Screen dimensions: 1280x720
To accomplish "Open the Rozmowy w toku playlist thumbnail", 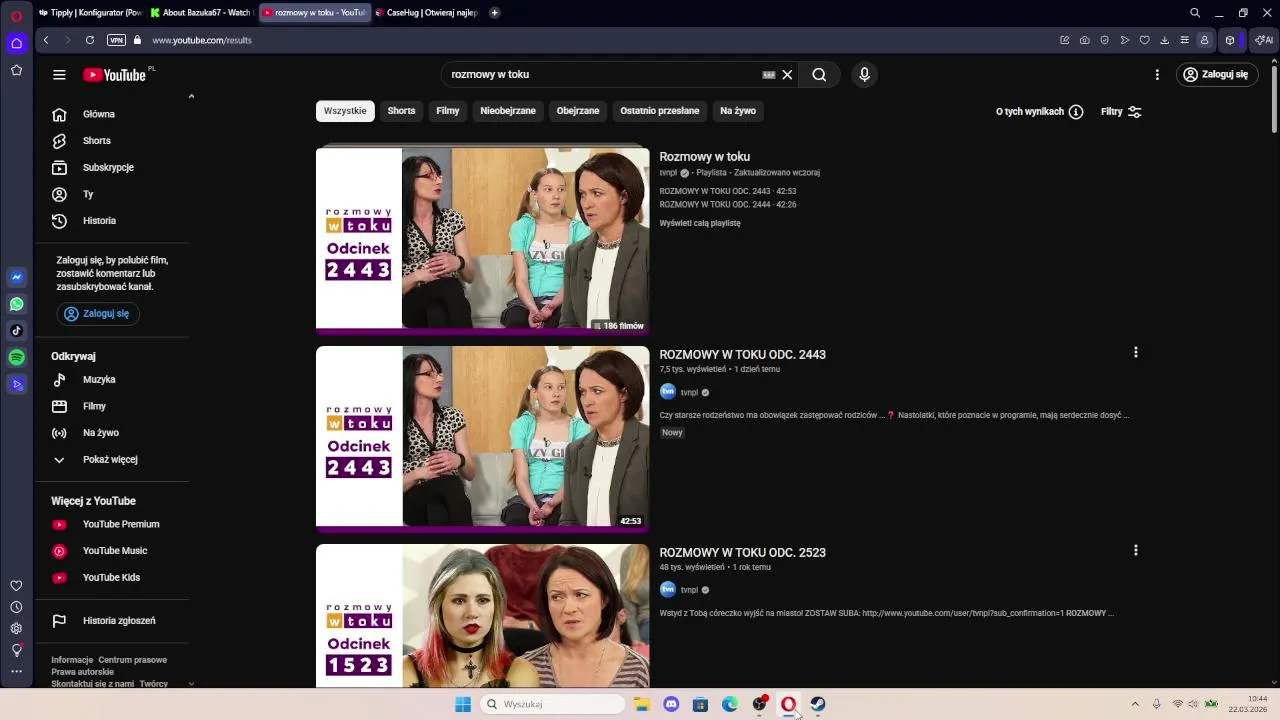I will pyautogui.click(x=482, y=240).
